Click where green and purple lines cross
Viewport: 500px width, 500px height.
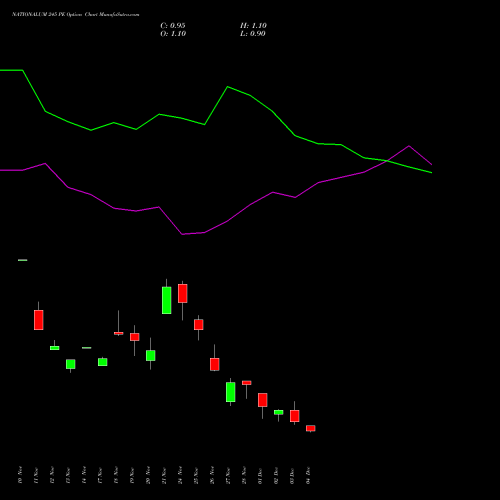click(x=387, y=161)
